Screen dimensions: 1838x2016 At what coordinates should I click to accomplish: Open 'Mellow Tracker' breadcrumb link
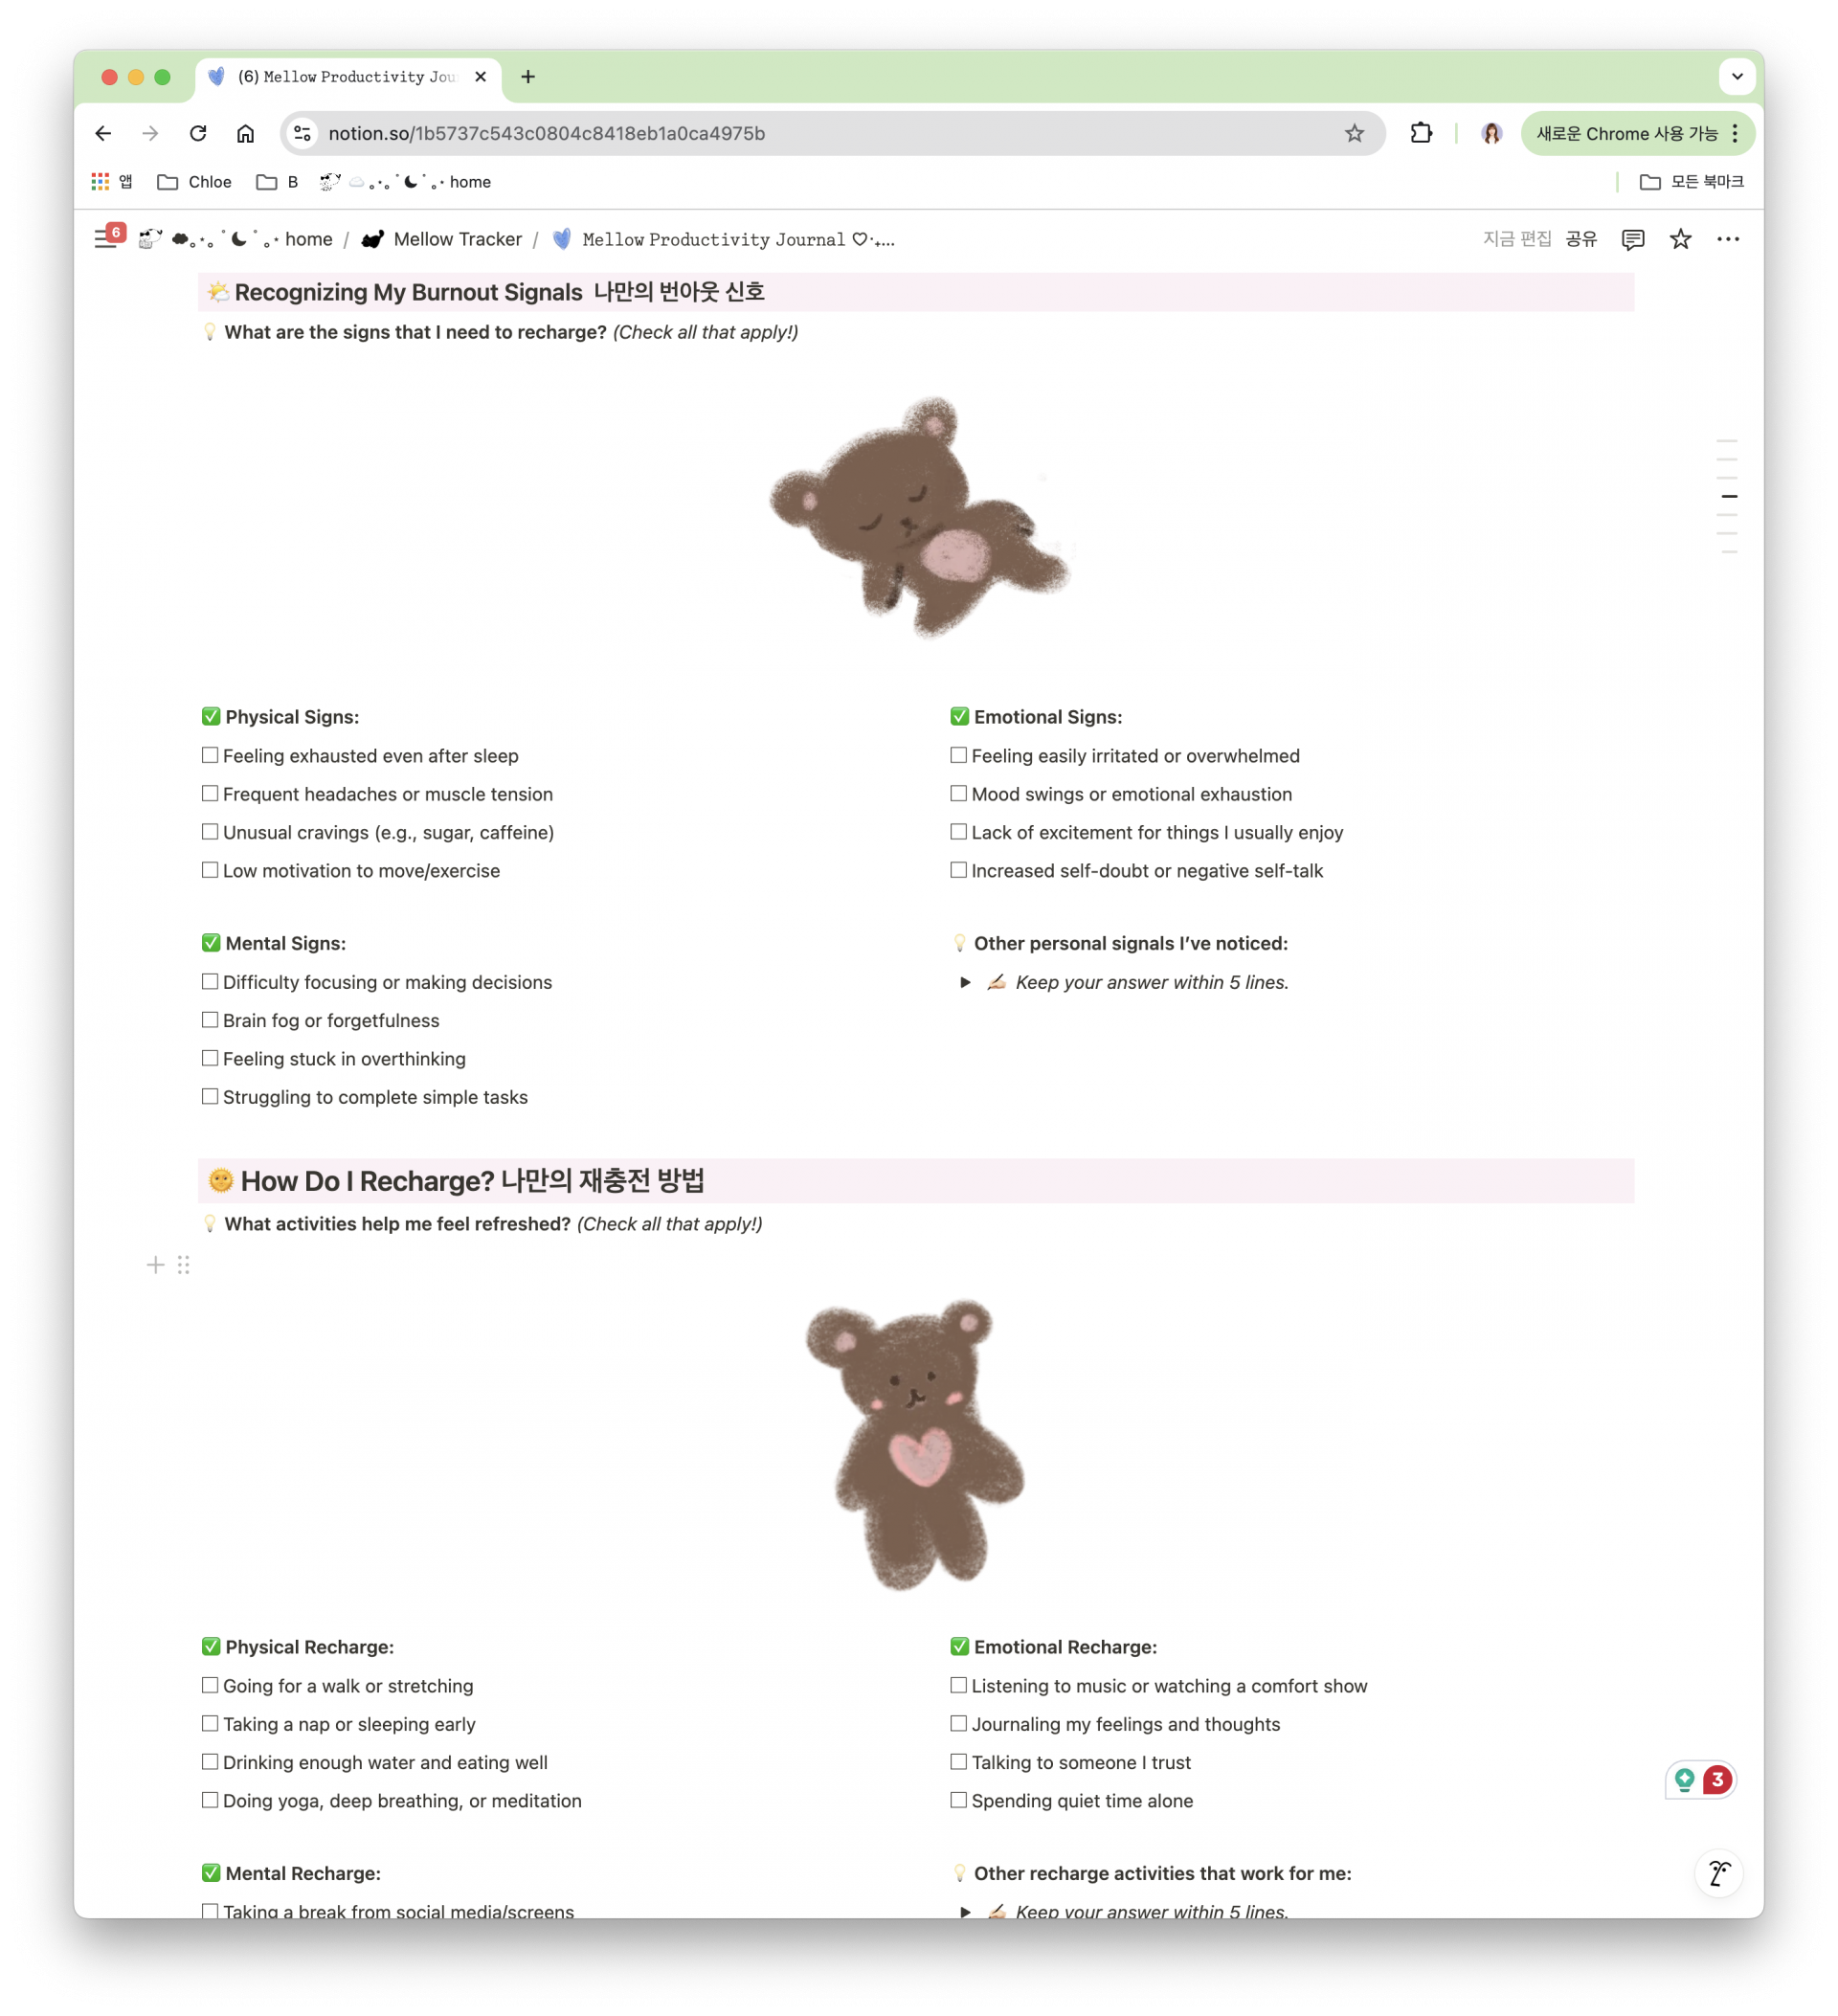point(457,239)
